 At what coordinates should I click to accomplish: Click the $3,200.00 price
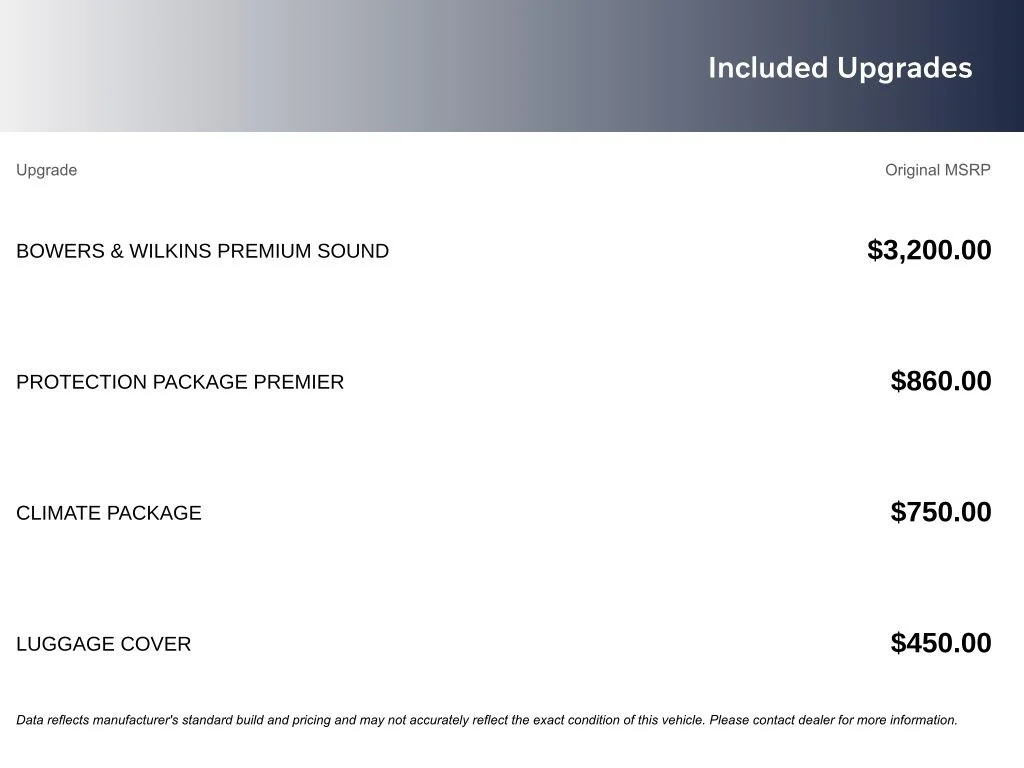tap(929, 250)
